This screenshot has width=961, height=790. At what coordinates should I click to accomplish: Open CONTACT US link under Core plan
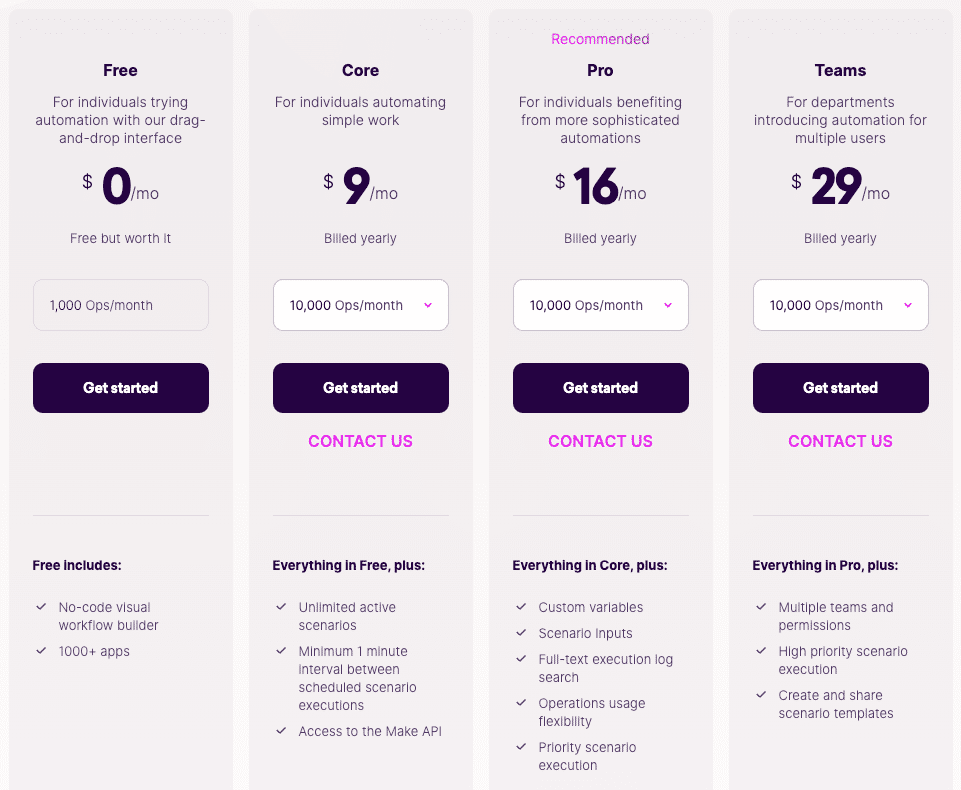tap(360, 441)
